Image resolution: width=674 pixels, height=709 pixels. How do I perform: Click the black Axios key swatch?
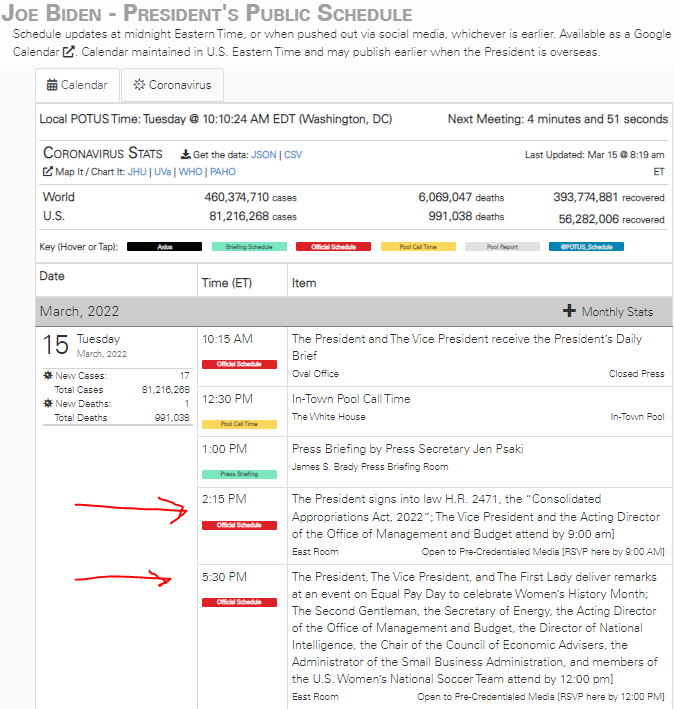click(x=165, y=246)
